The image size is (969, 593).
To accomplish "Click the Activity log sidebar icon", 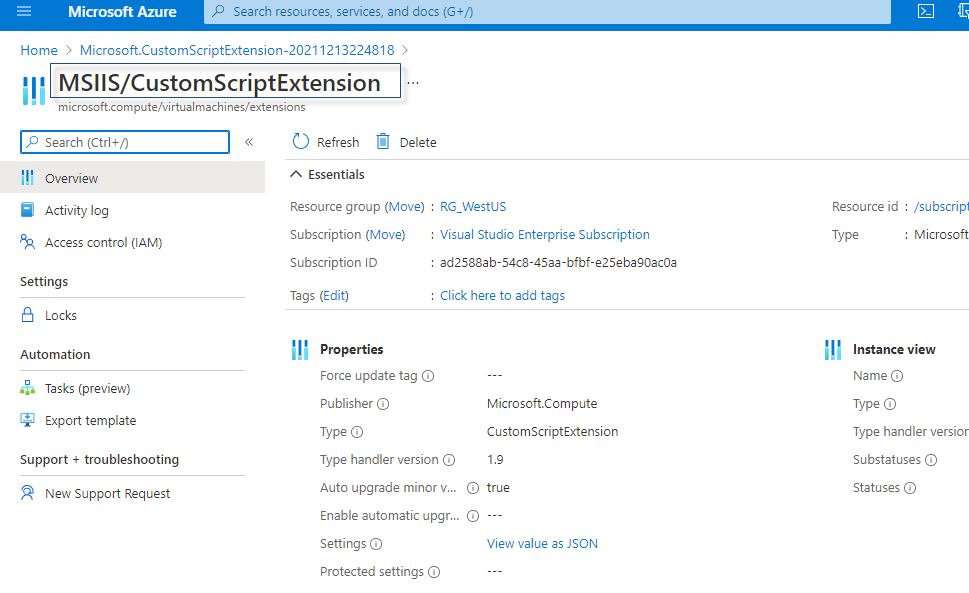I will tap(27, 210).
